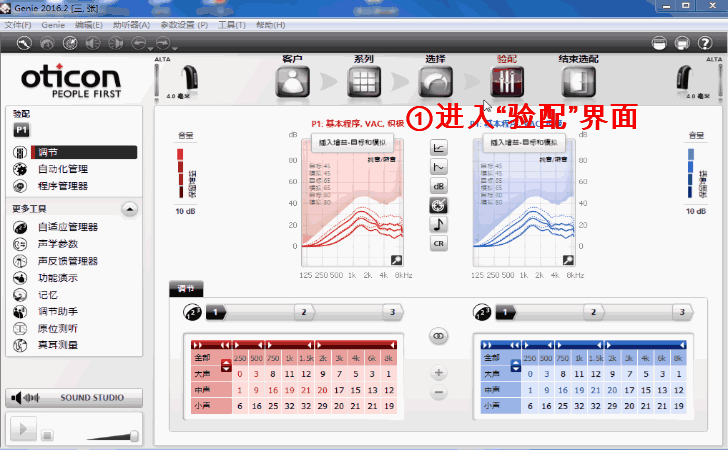This screenshot has width=728, height=450.
Task: Select adaptation step 3 above the blue table
Action: point(682,312)
